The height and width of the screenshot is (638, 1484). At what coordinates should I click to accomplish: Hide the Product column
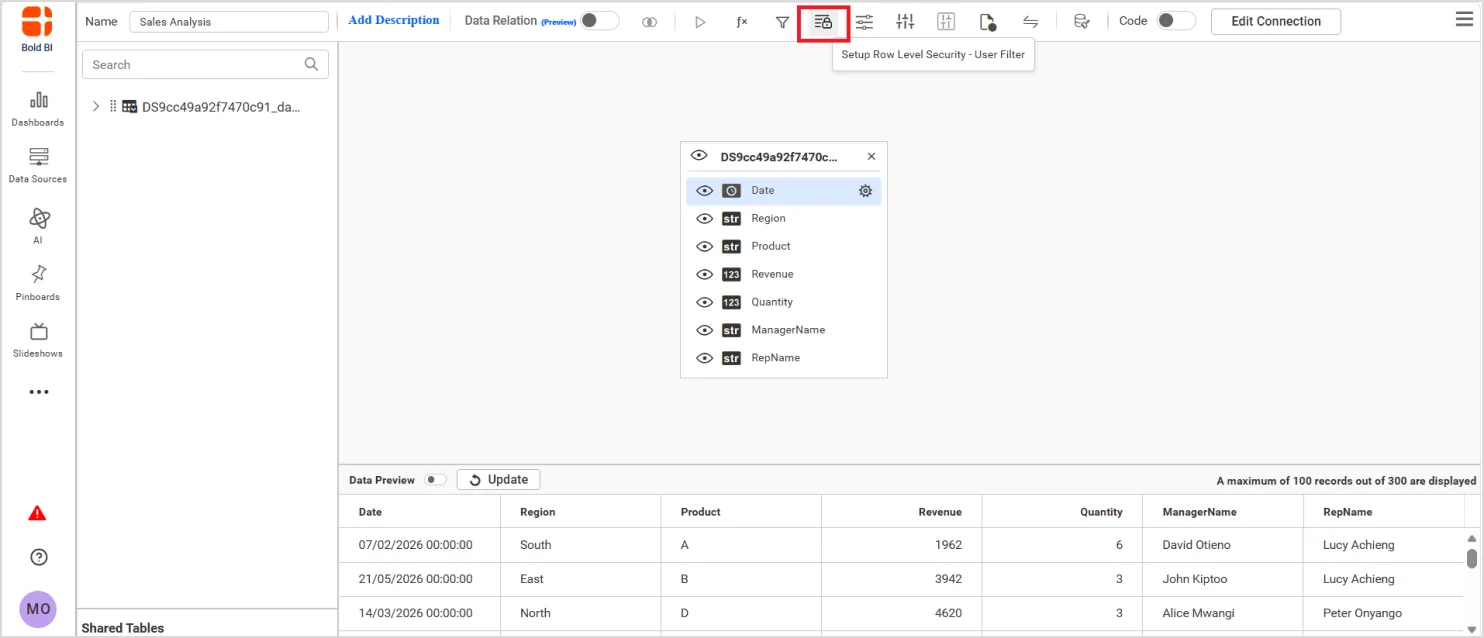(x=705, y=246)
